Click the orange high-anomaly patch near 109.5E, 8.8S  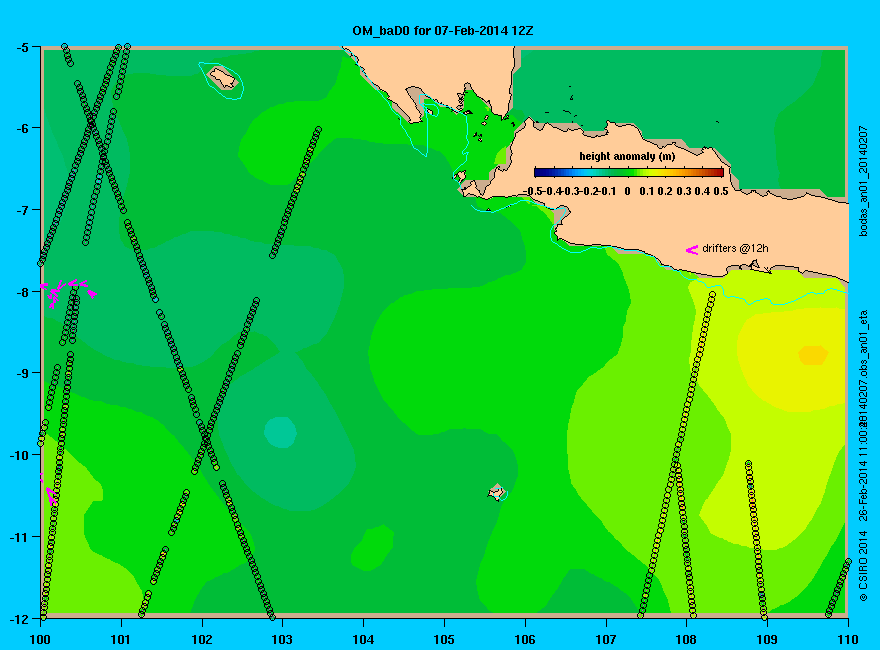pyautogui.click(x=813, y=355)
